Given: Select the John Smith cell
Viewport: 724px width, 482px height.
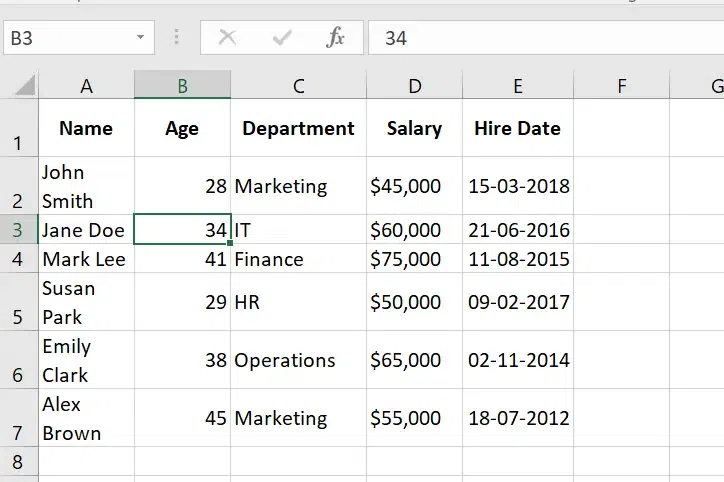Looking at the screenshot, I should coord(86,186).
